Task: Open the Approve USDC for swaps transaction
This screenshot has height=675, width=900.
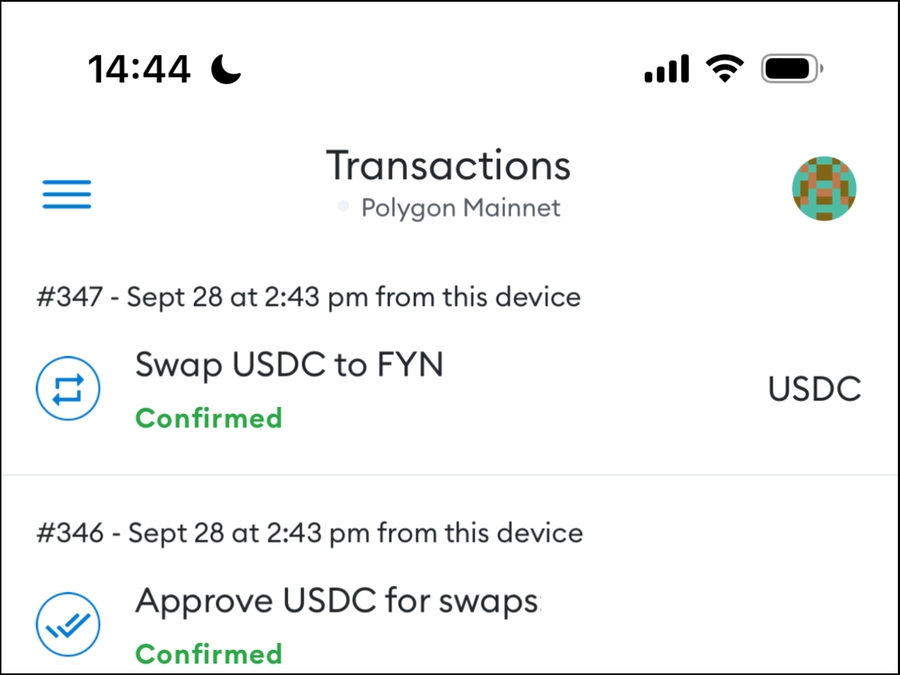Action: tap(337, 602)
